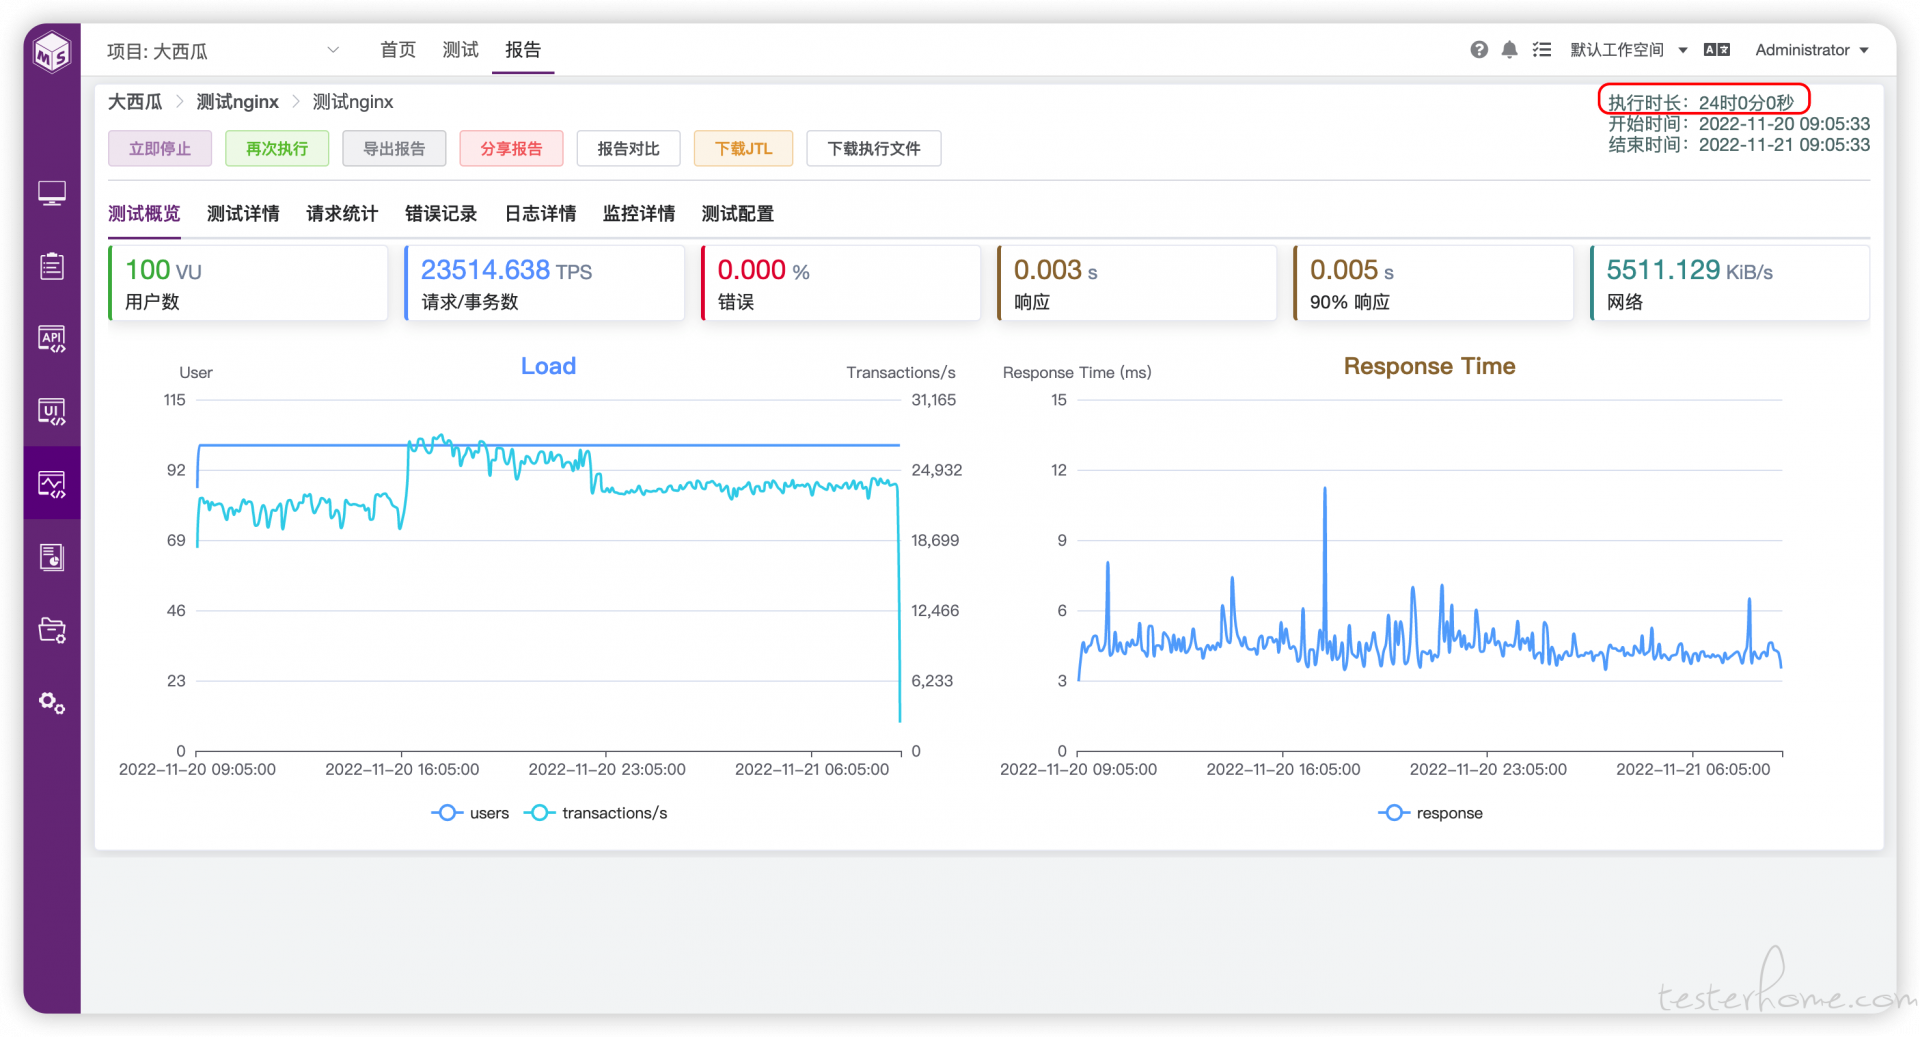Click the 导出报告 button
Screen dimensions: 1920x1037
coord(394,148)
